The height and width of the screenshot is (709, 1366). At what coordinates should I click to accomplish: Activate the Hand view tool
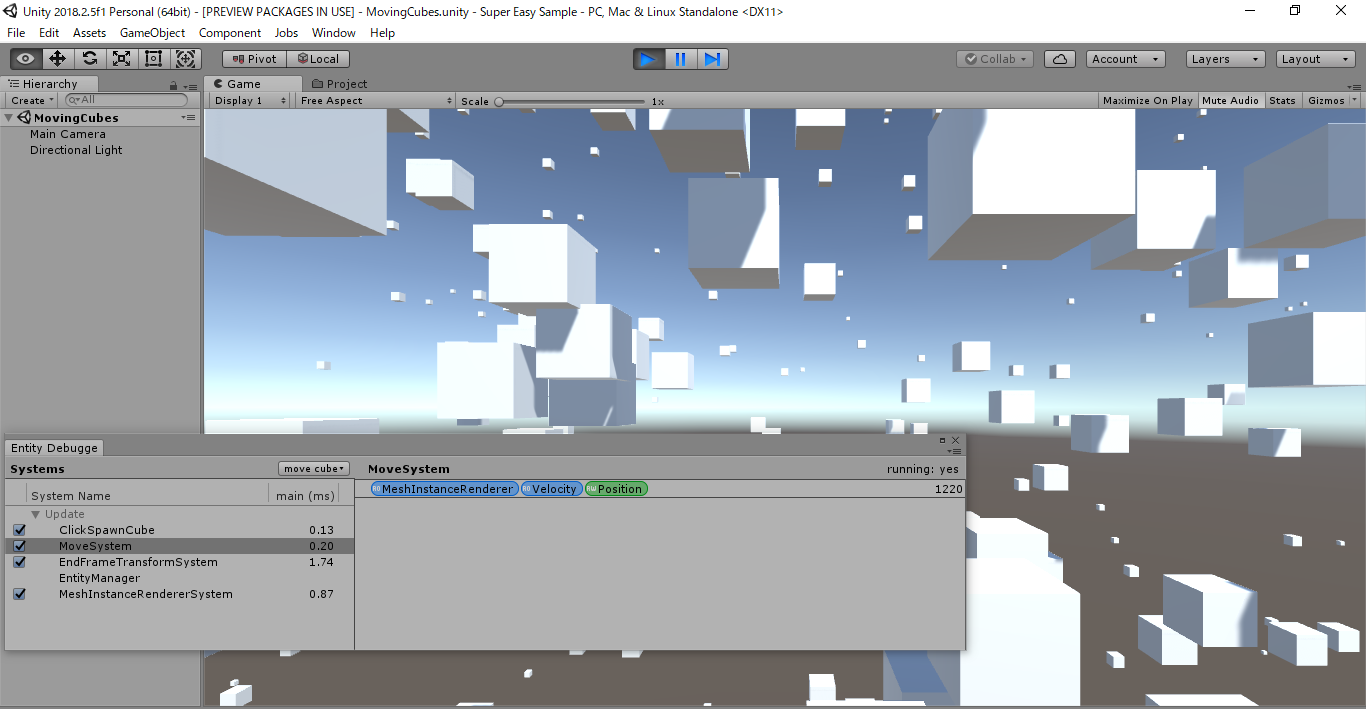(x=25, y=58)
